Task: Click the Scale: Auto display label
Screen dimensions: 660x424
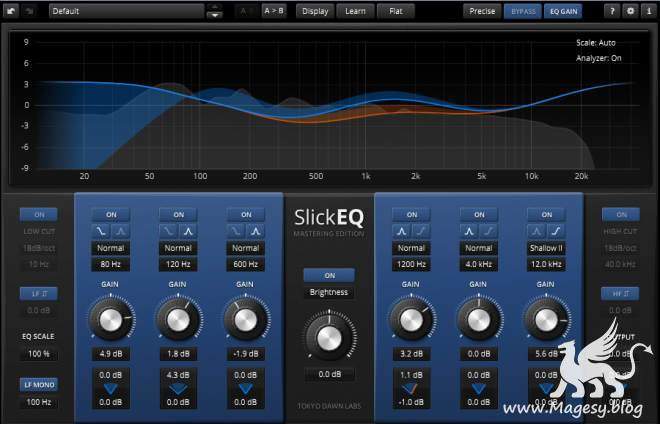Action: tap(596, 43)
